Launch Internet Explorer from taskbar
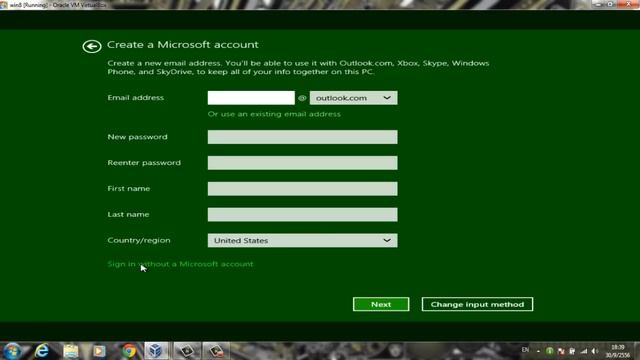 [x=42, y=351]
